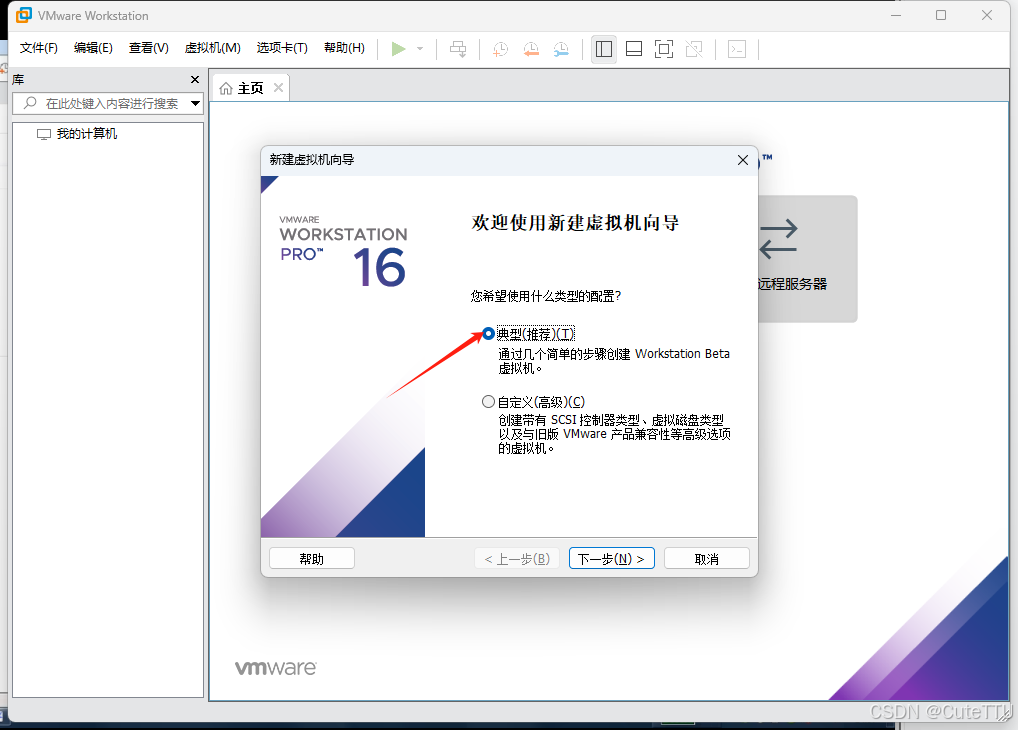This screenshot has width=1018, height=730.
Task: Click the console view toolbar icon
Action: [737, 49]
